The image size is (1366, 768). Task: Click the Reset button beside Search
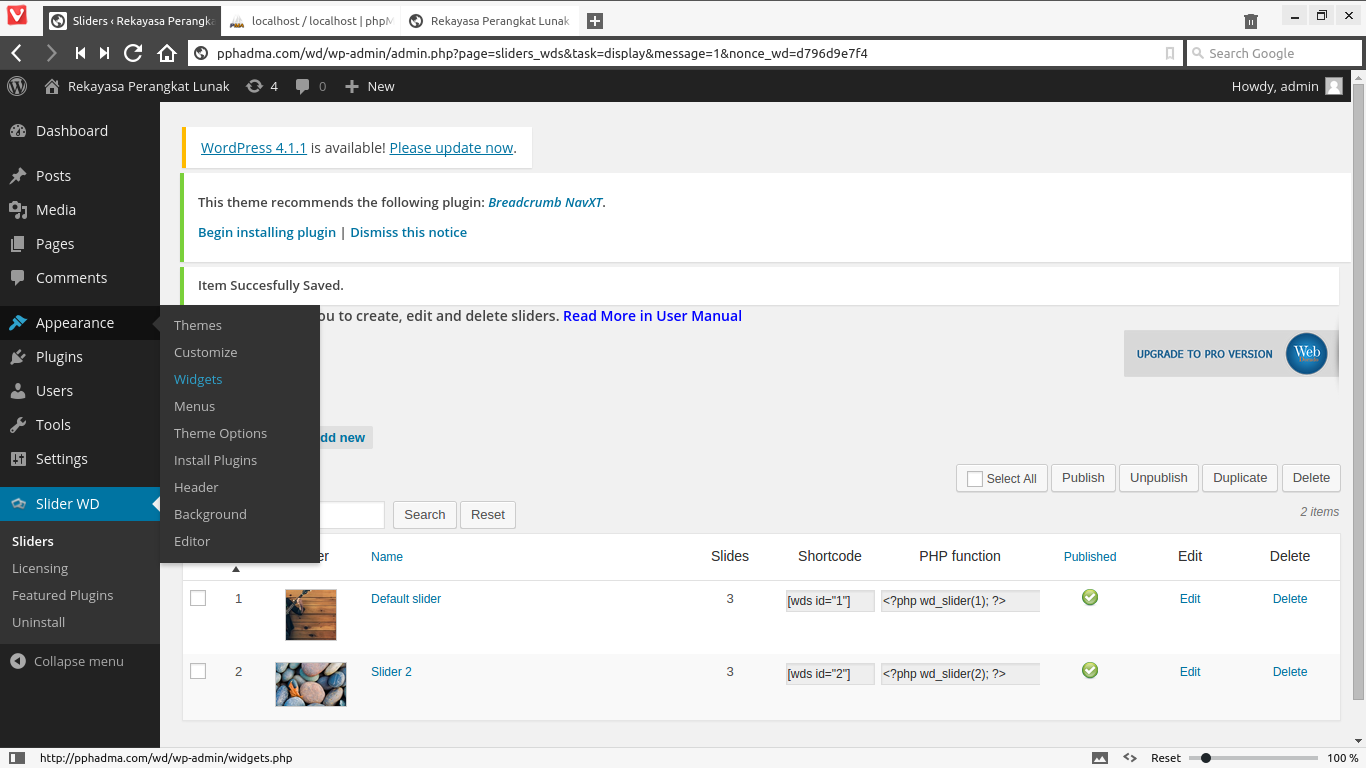(488, 515)
